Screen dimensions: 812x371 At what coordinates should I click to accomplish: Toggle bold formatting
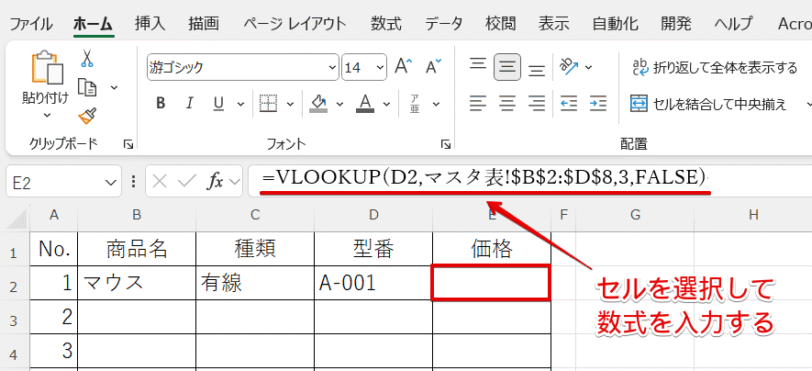coord(161,104)
